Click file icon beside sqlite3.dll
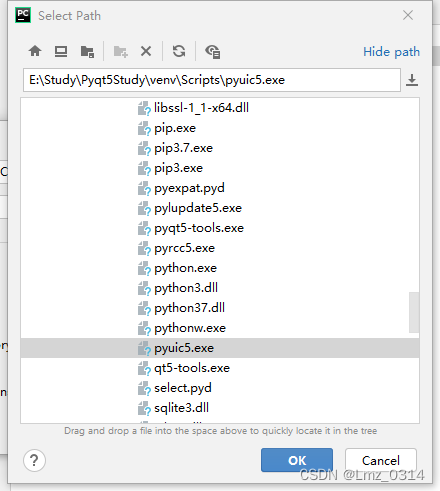Image resolution: width=440 pixels, height=491 pixels. (144, 409)
